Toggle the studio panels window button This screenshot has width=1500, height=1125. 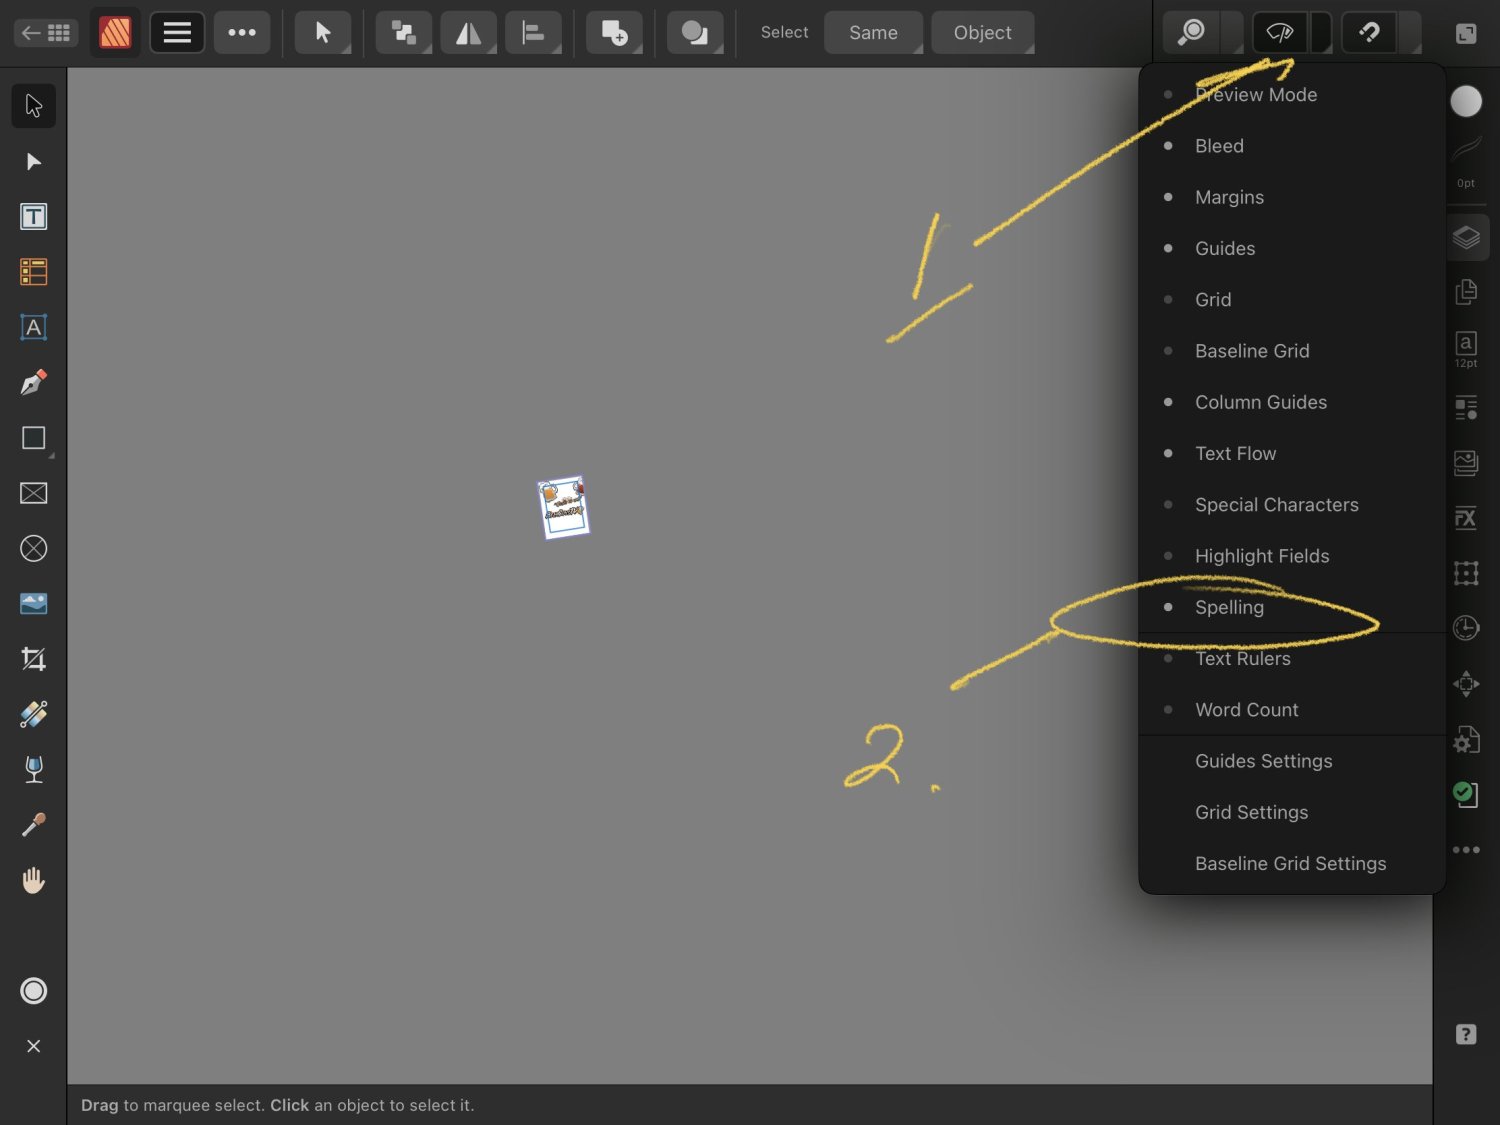coord(1466,34)
